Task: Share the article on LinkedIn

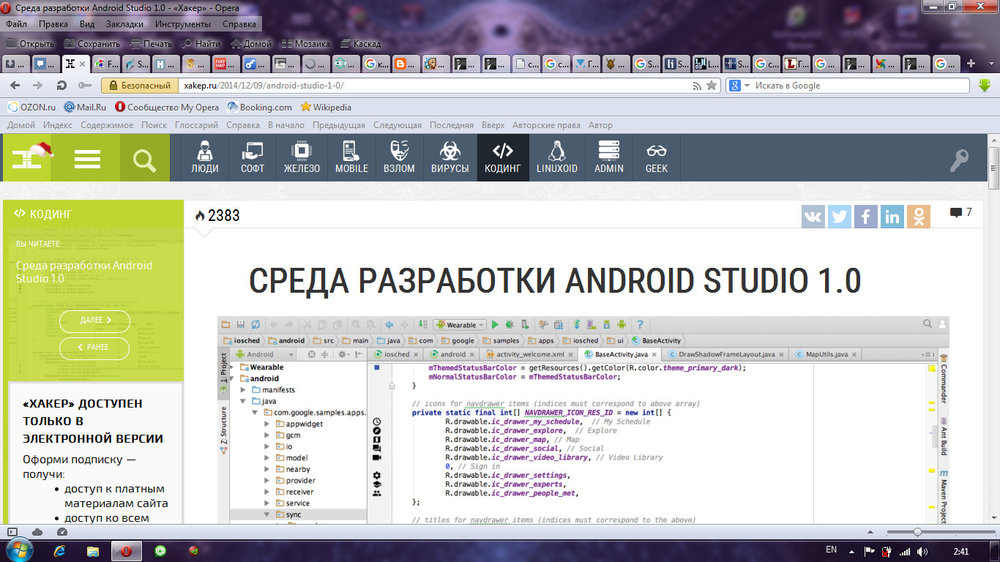Action: [891, 216]
